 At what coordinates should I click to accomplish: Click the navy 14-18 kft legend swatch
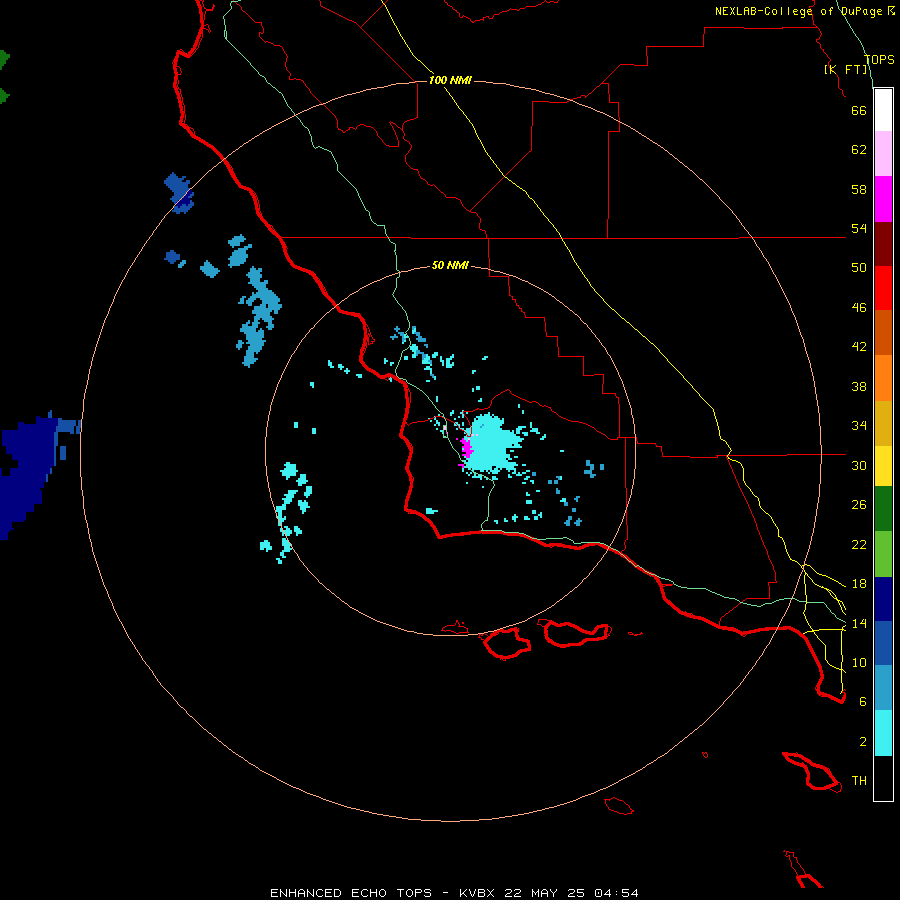(x=883, y=599)
